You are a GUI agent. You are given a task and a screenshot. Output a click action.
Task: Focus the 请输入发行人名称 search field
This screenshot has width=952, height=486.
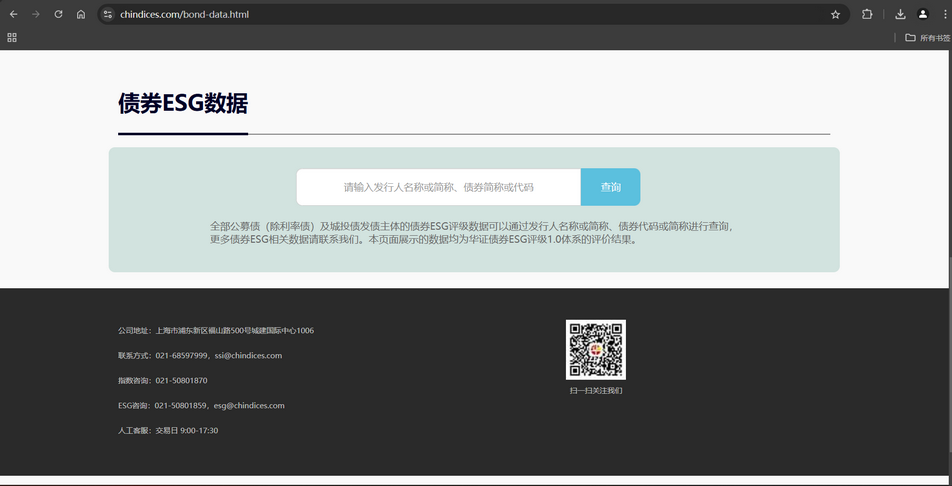coord(438,187)
